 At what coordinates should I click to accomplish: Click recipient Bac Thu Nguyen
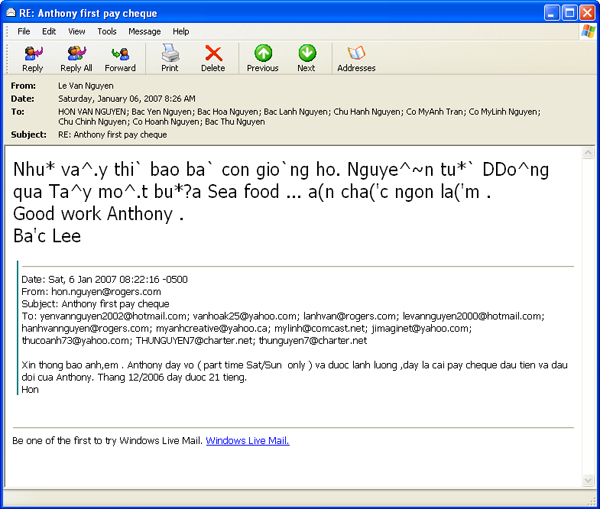235,122
